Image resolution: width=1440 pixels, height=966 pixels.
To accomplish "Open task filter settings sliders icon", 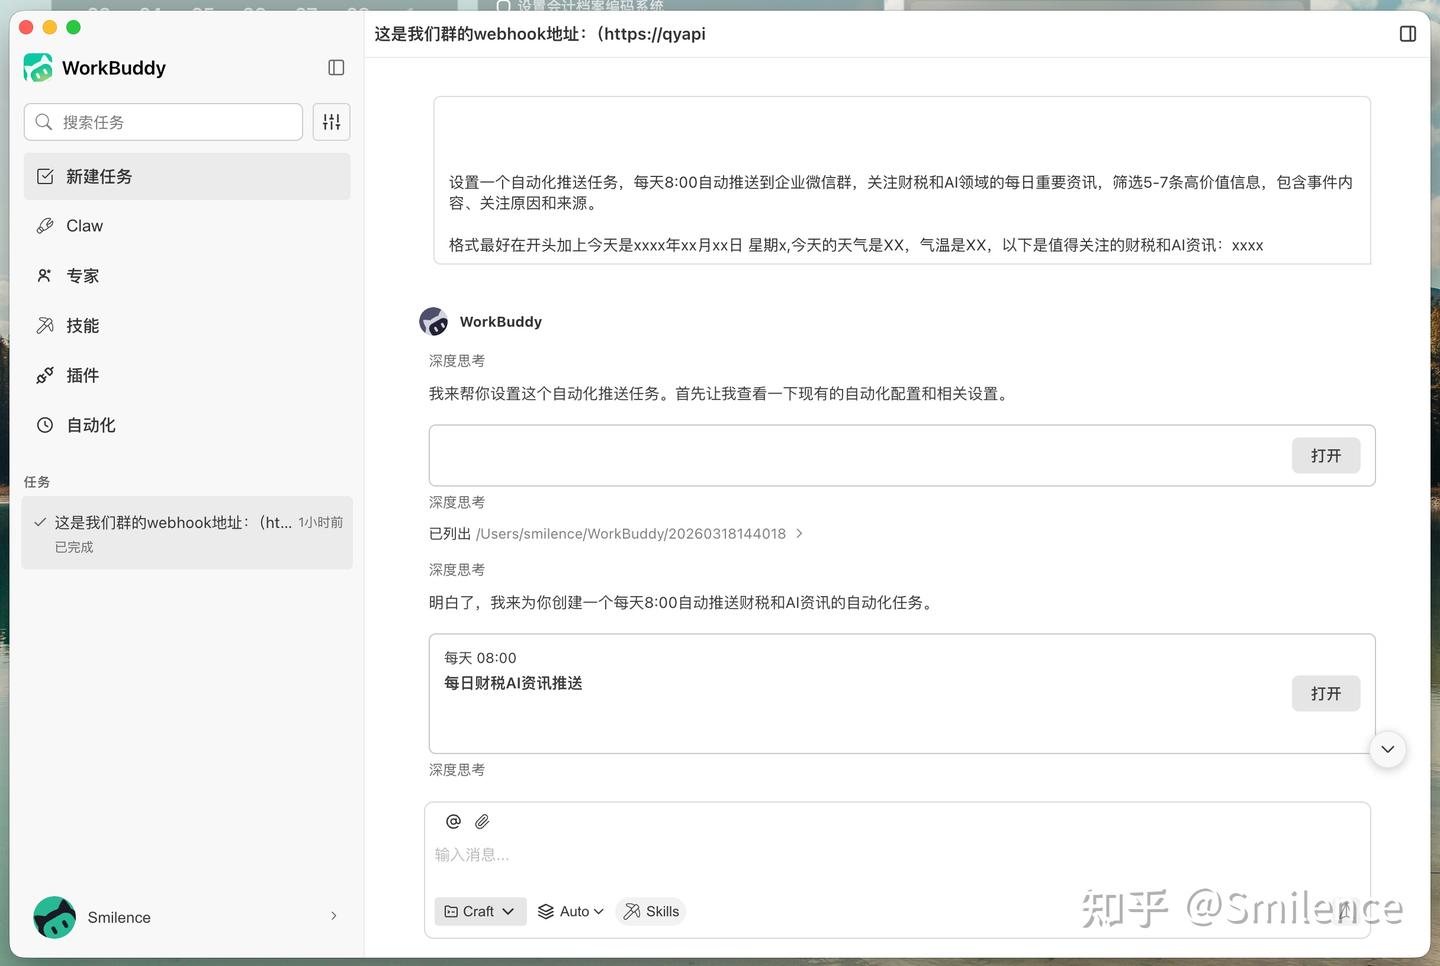I will click(331, 122).
